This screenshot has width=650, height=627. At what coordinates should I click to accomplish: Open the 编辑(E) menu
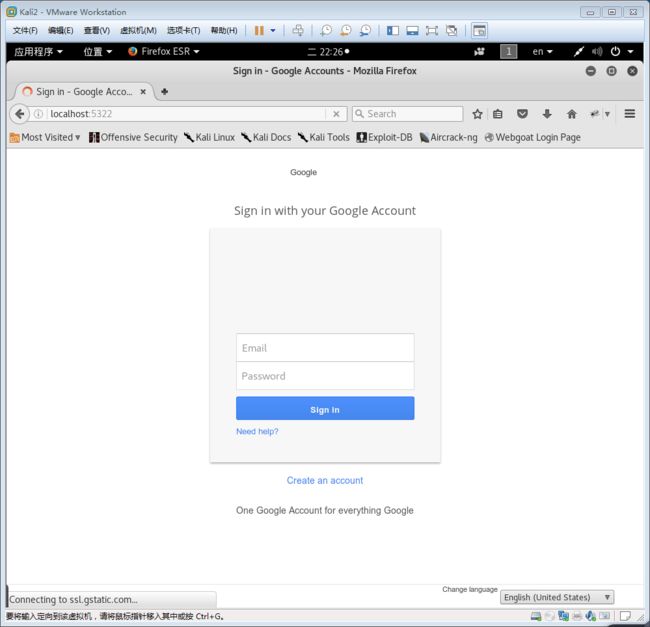[61, 31]
